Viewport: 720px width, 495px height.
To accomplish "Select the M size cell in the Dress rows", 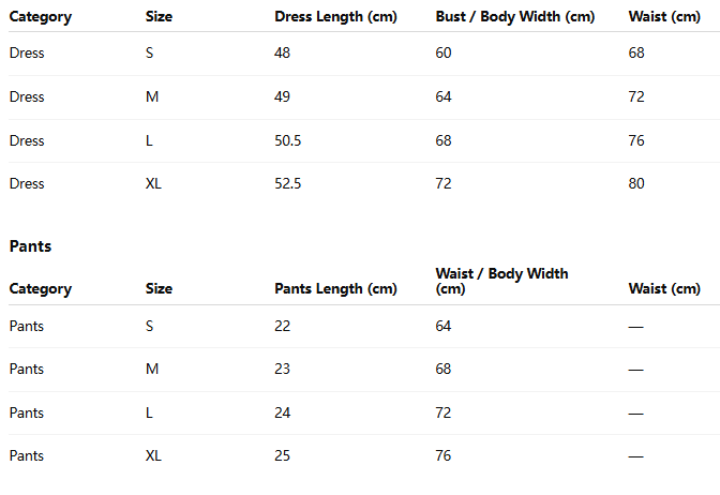I will pyautogui.click(x=151, y=97).
